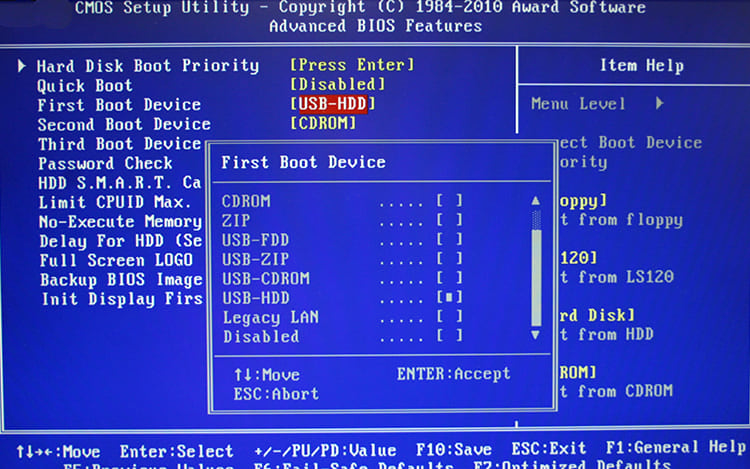Click ESC:Abort hint in popup
Screen dimensions: 750x469
coord(276,394)
